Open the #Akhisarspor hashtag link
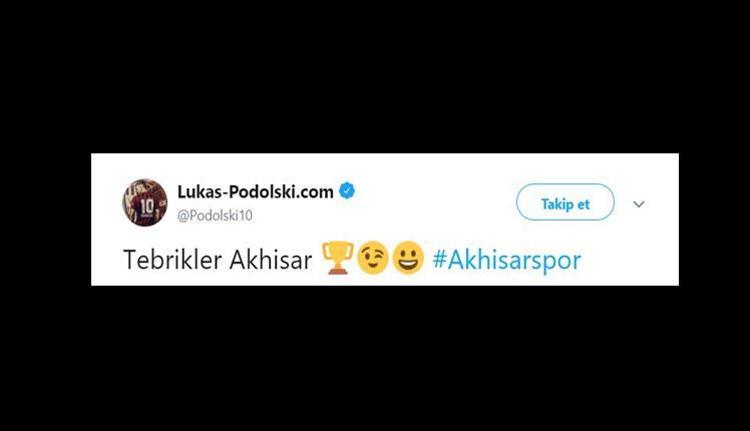The width and height of the screenshot is (750, 431). point(507,260)
